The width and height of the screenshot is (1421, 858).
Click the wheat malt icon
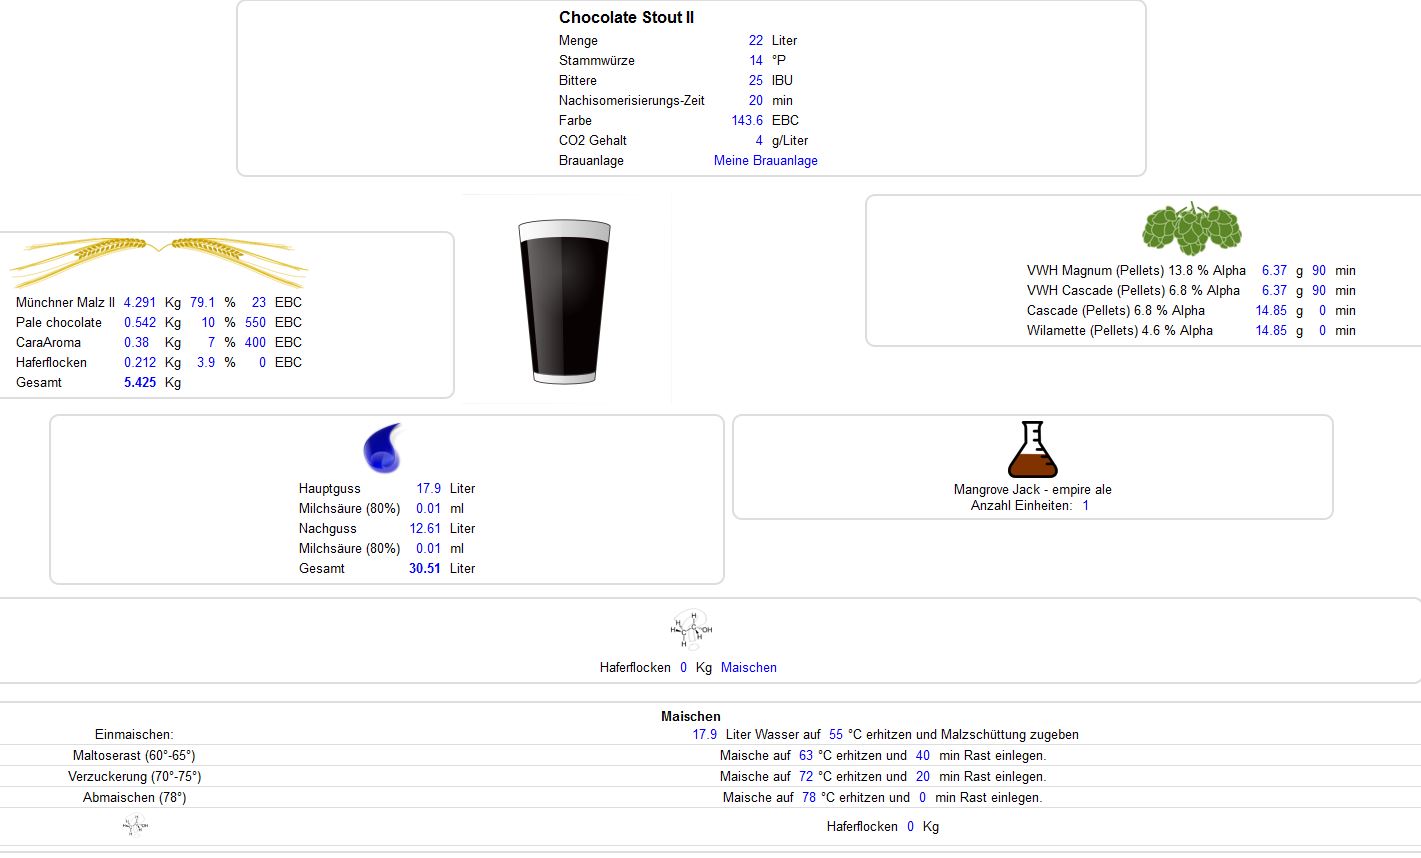[x=158, y=260]
